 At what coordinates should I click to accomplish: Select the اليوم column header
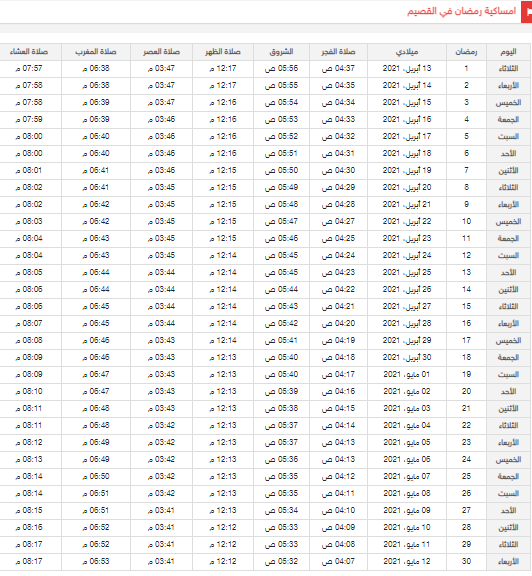pos(509,52)
